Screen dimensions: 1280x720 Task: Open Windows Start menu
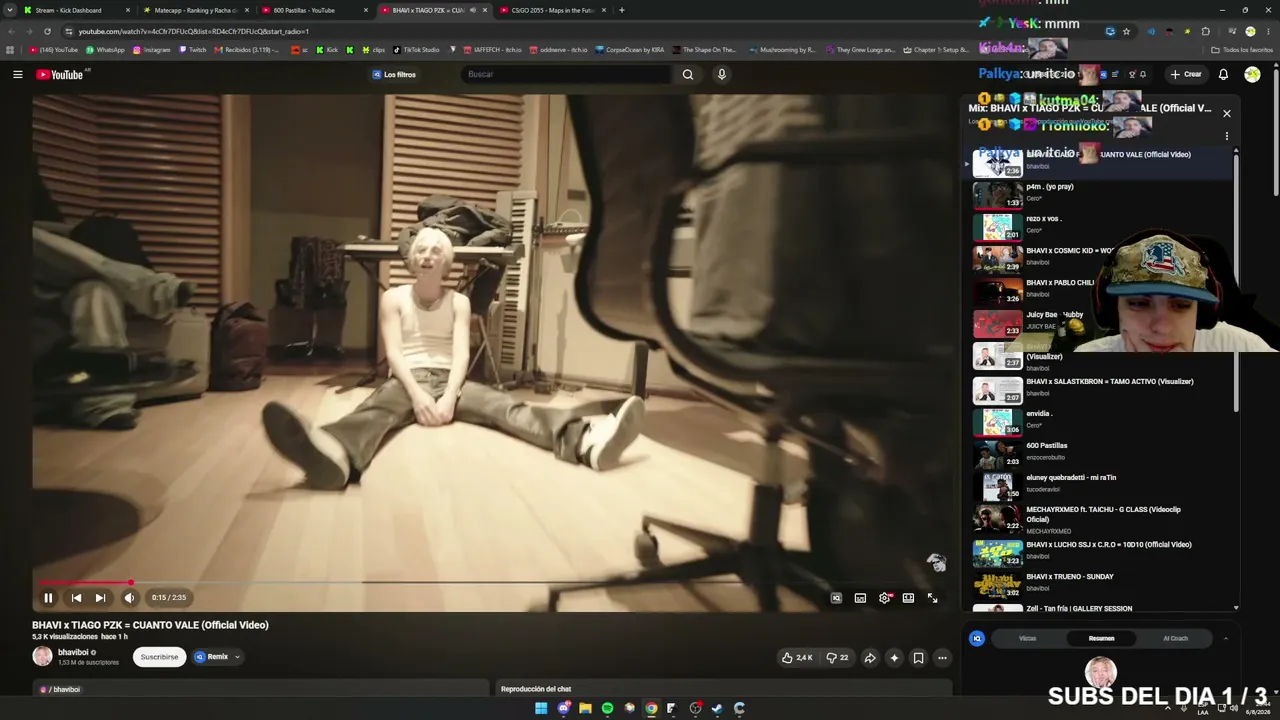(x=541, y=708)
